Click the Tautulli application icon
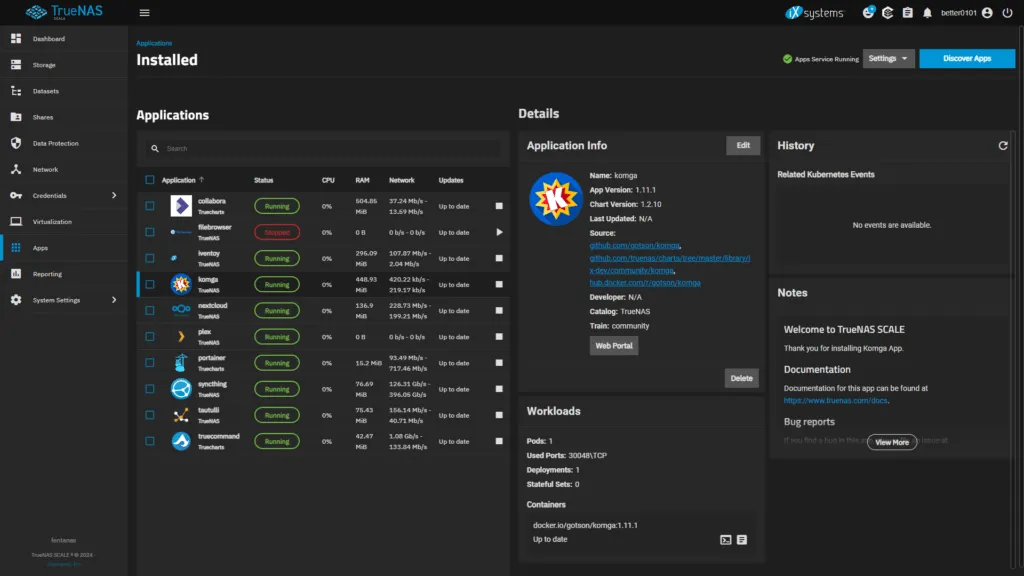Image resolution: width=1024 pixels, height=576 pixels. pos(180,414)
